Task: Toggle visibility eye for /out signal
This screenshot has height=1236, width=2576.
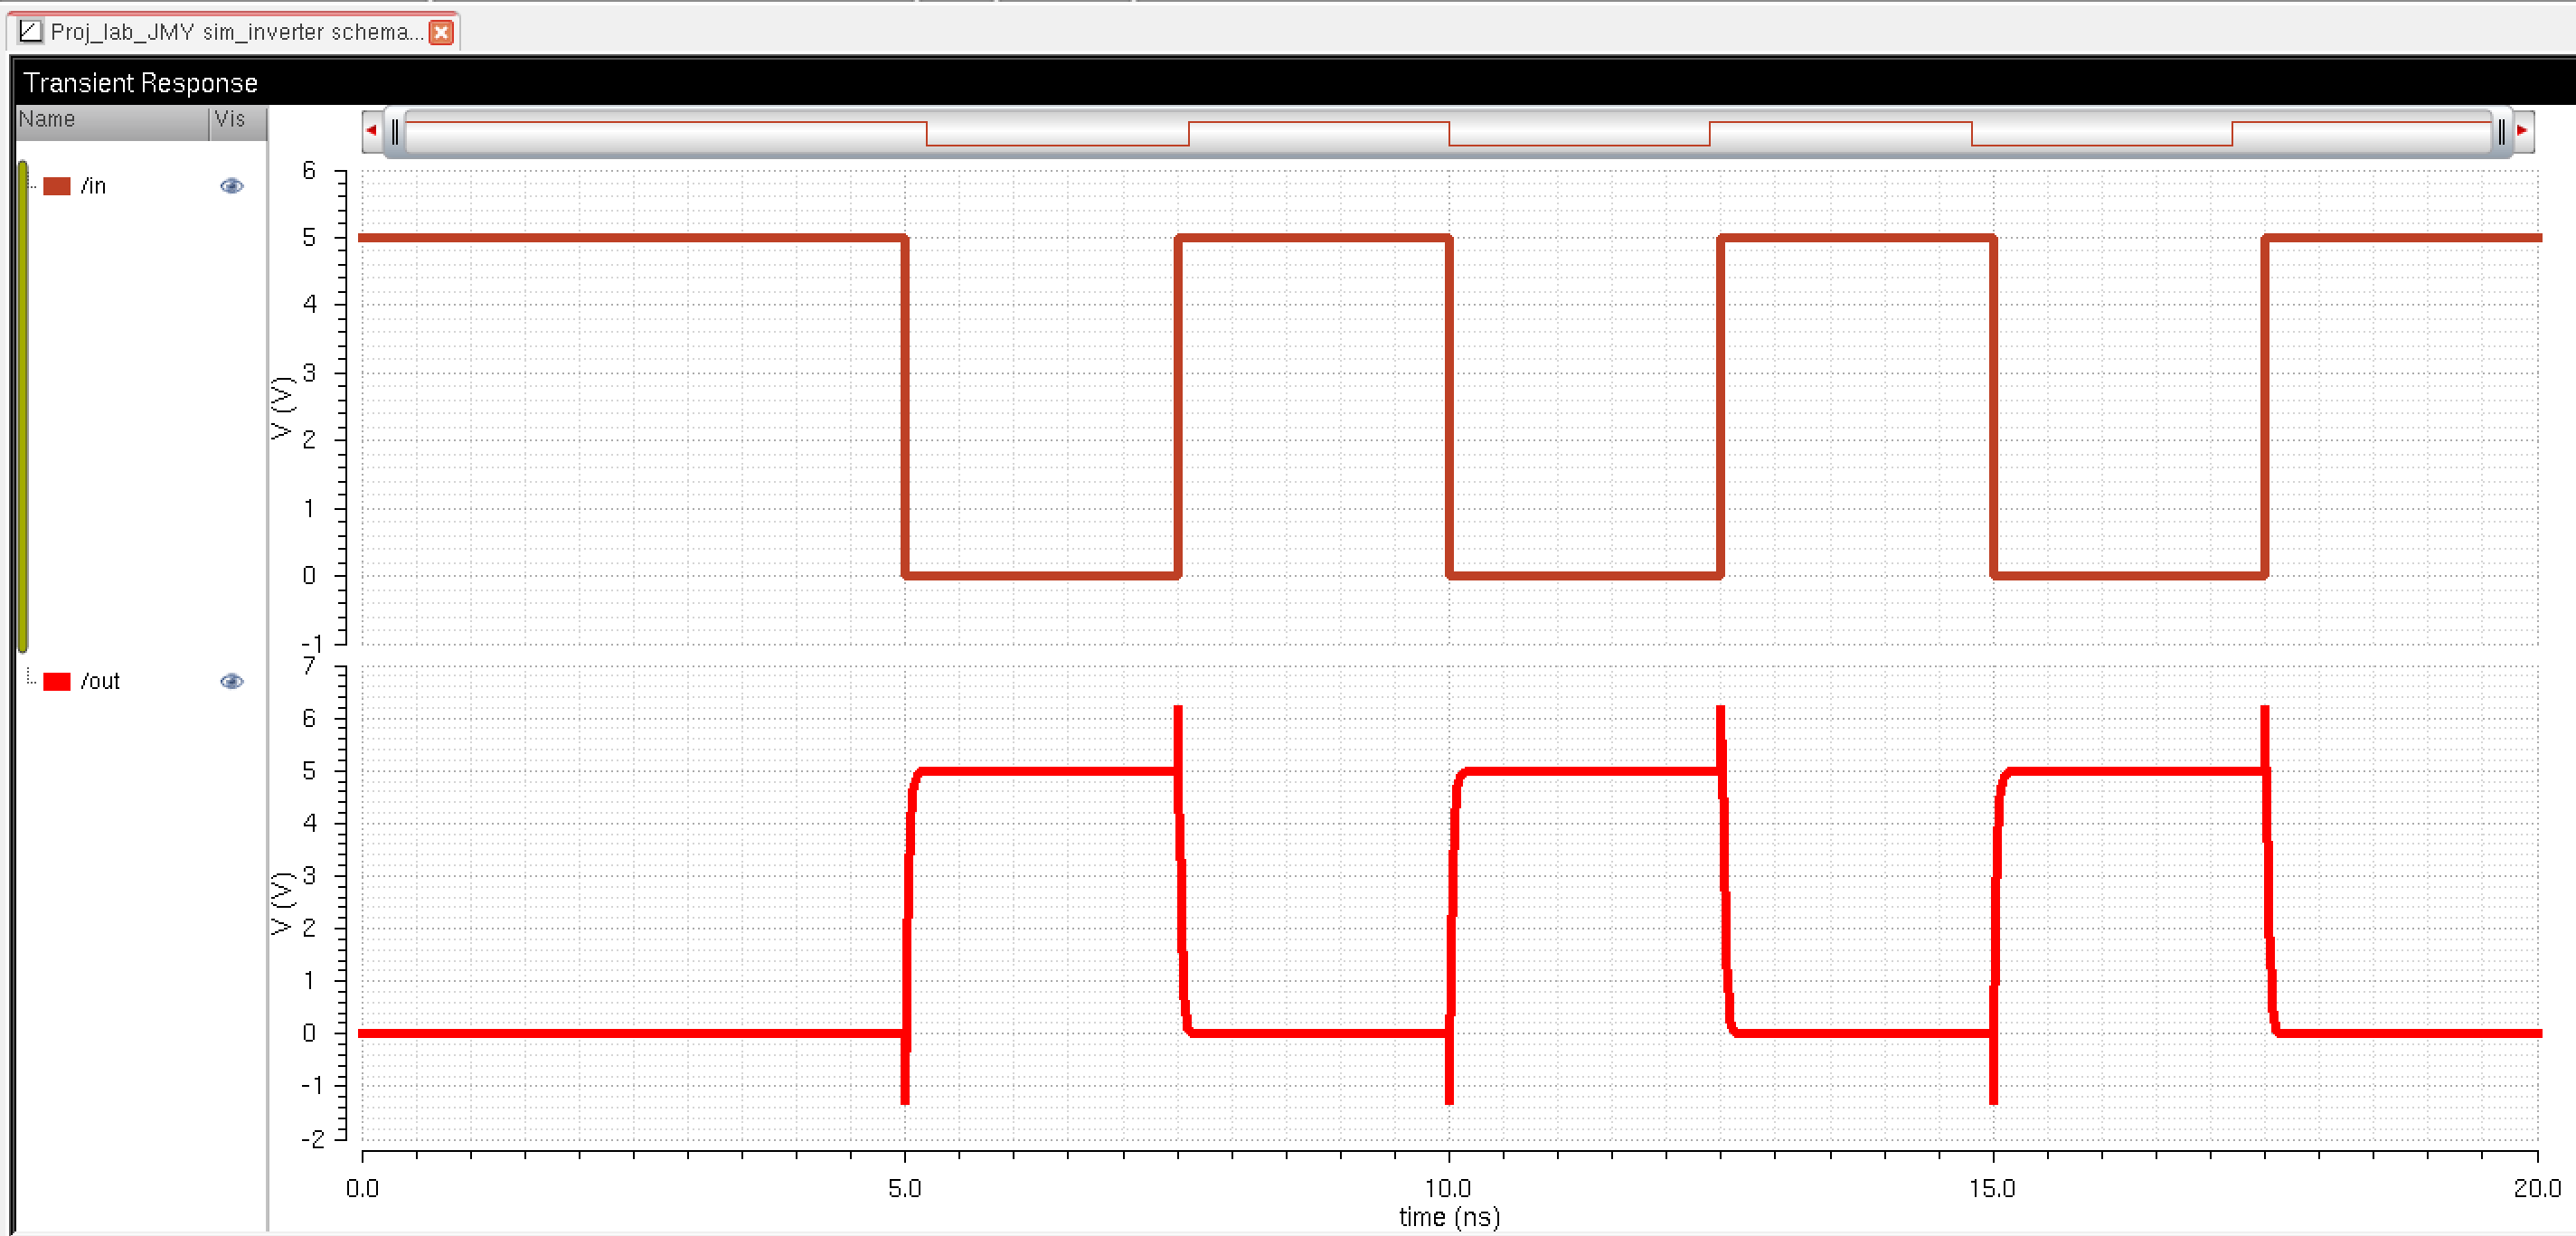Action: click(x=231, y=681)
